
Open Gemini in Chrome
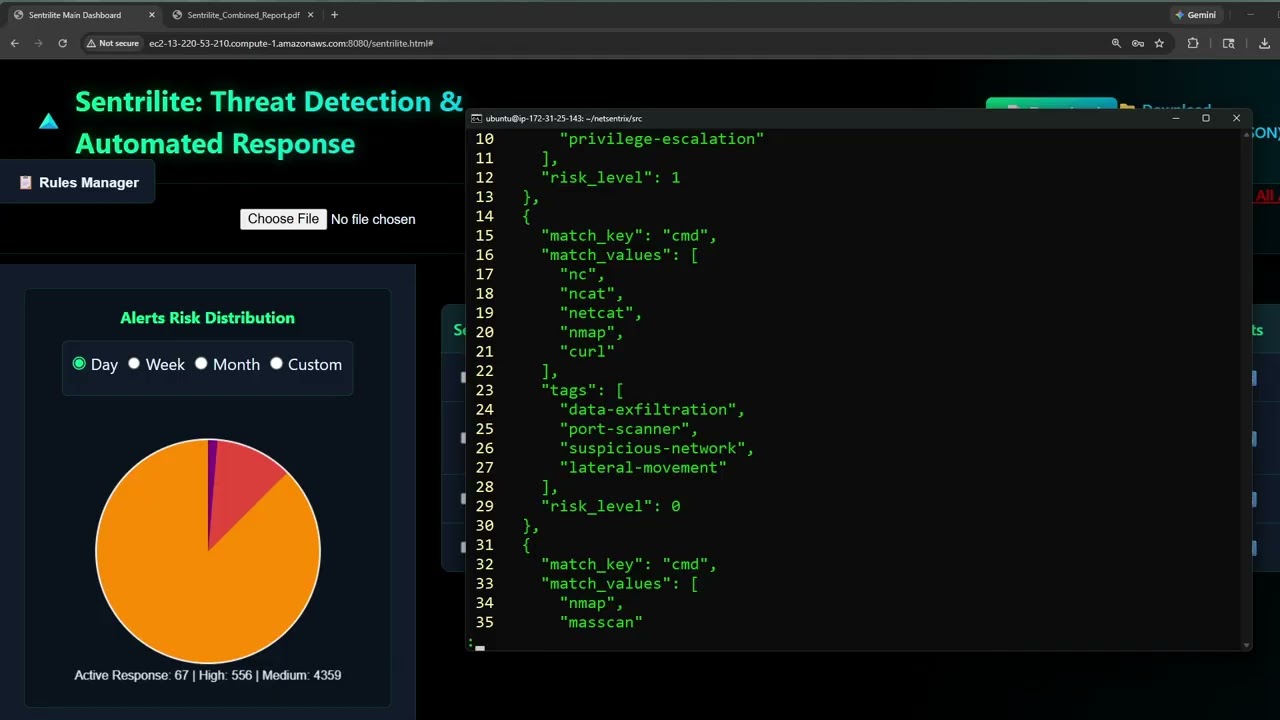(1195, 15)
